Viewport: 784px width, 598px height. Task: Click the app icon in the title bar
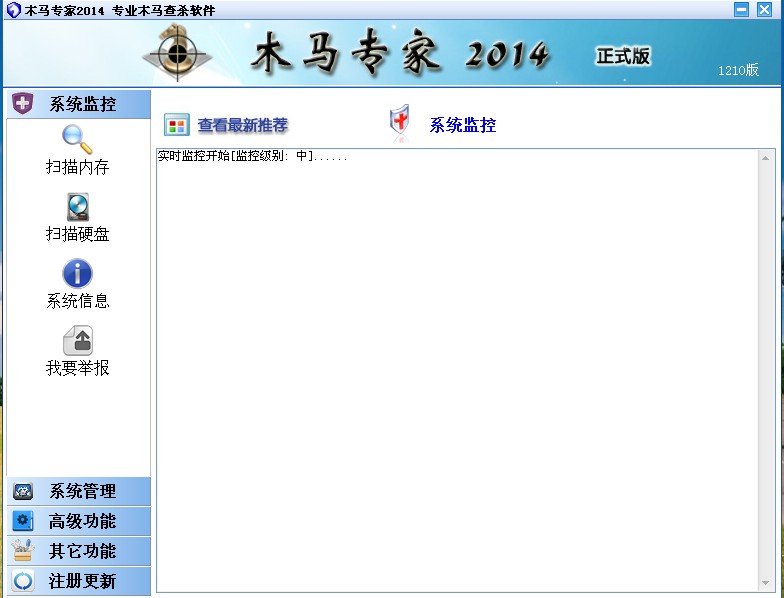coord(12,10)
